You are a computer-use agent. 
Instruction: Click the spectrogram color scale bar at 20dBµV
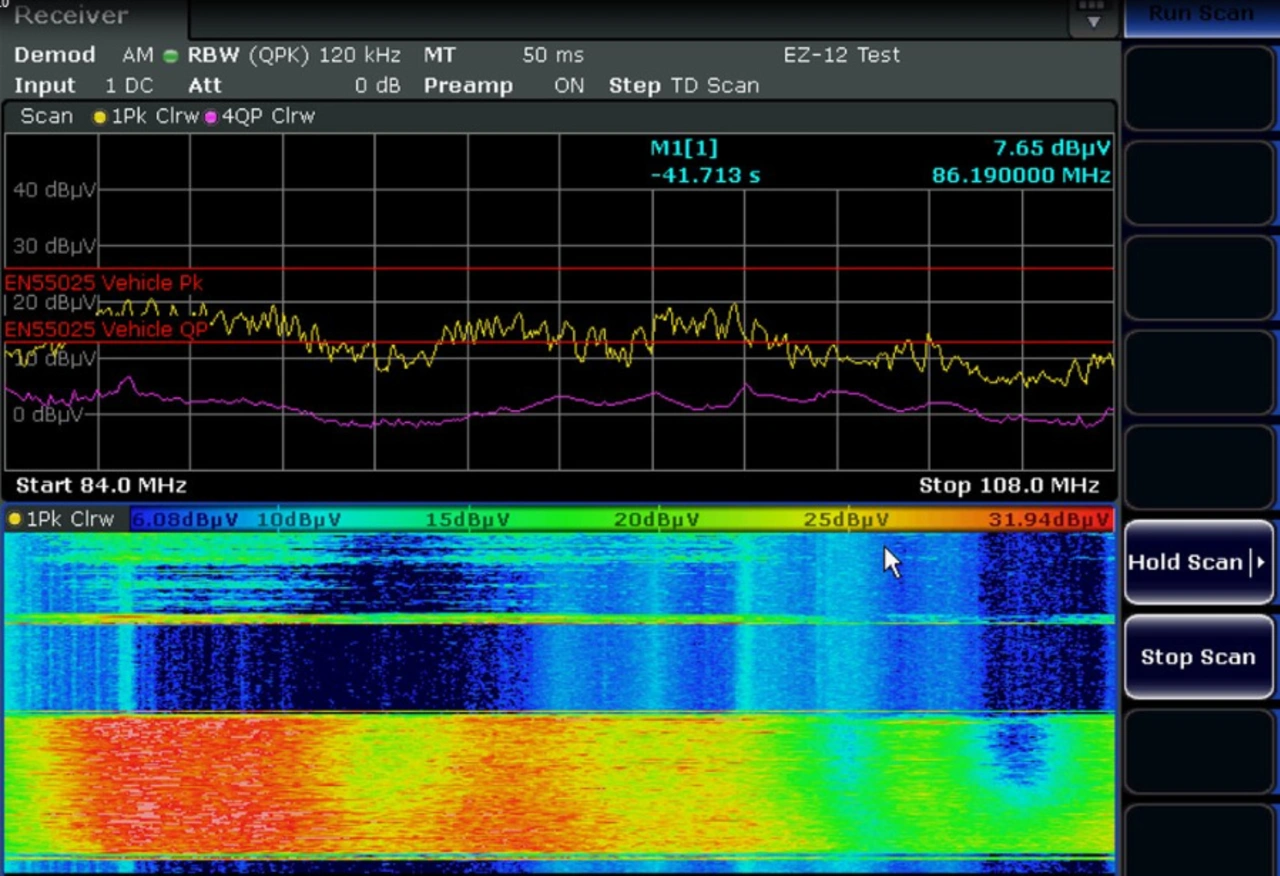656,520
